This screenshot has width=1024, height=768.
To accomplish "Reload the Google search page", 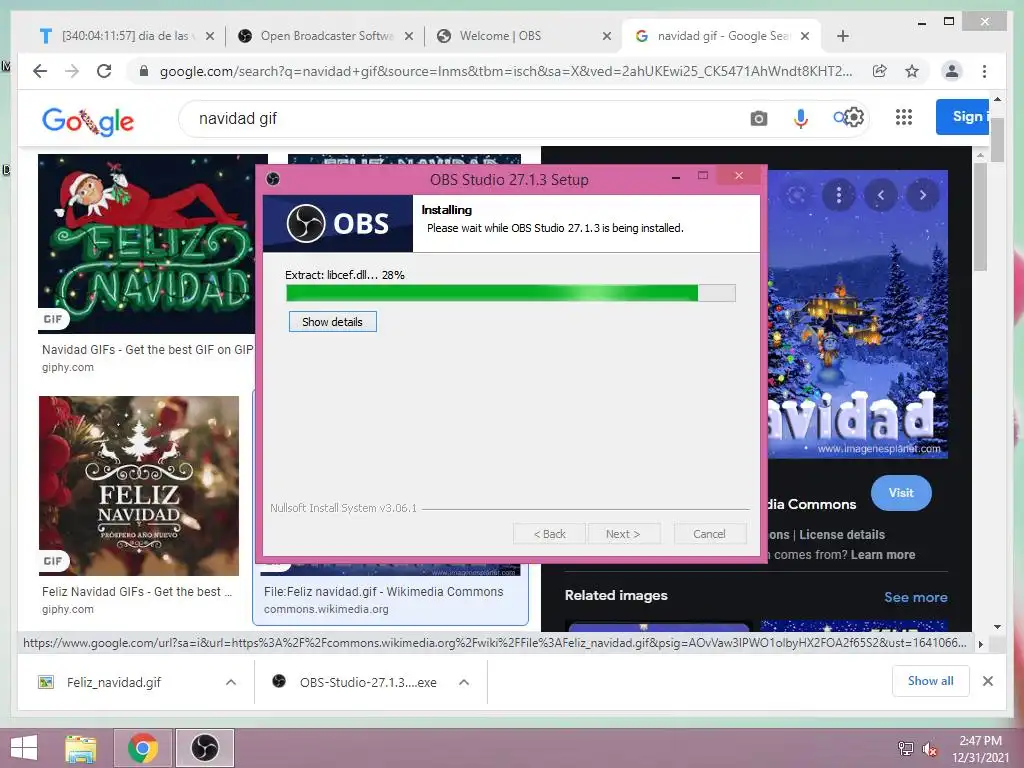I will (x=104, y=71).
